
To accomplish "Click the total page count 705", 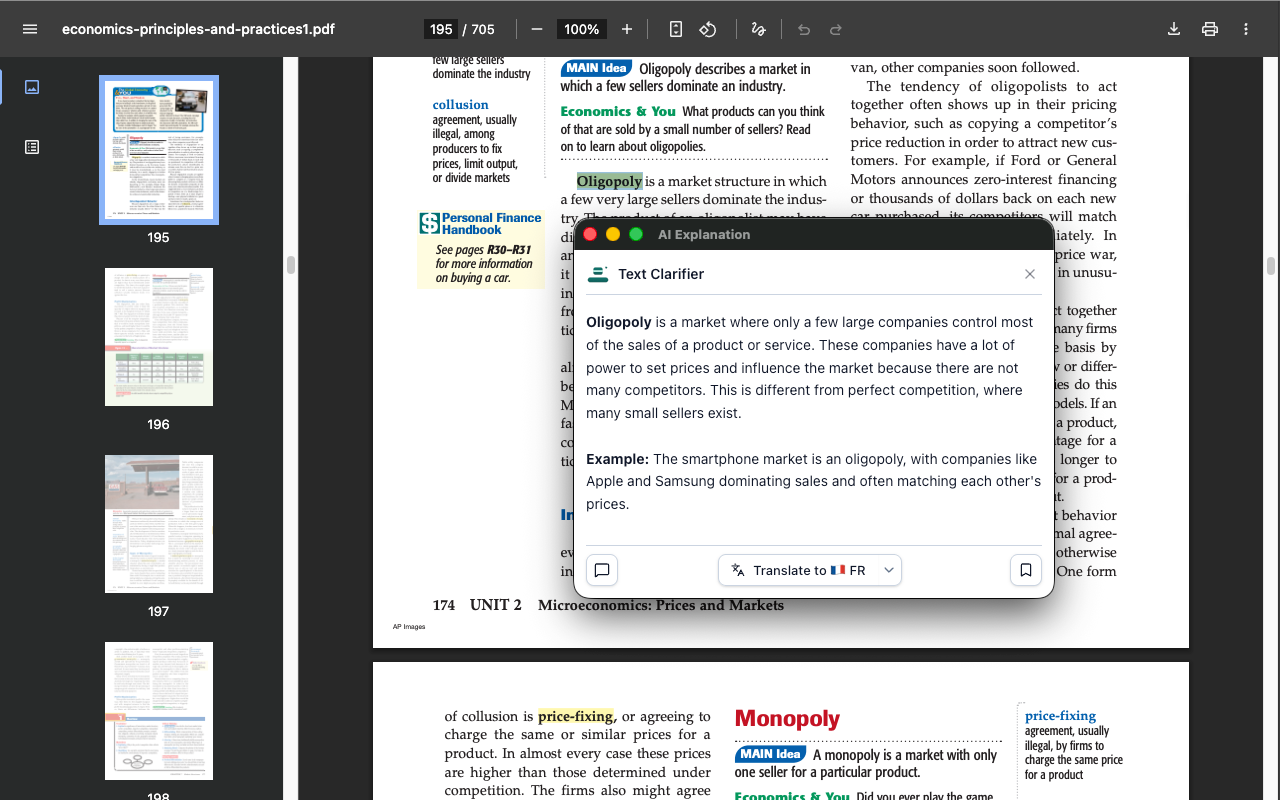I will 483,29.
